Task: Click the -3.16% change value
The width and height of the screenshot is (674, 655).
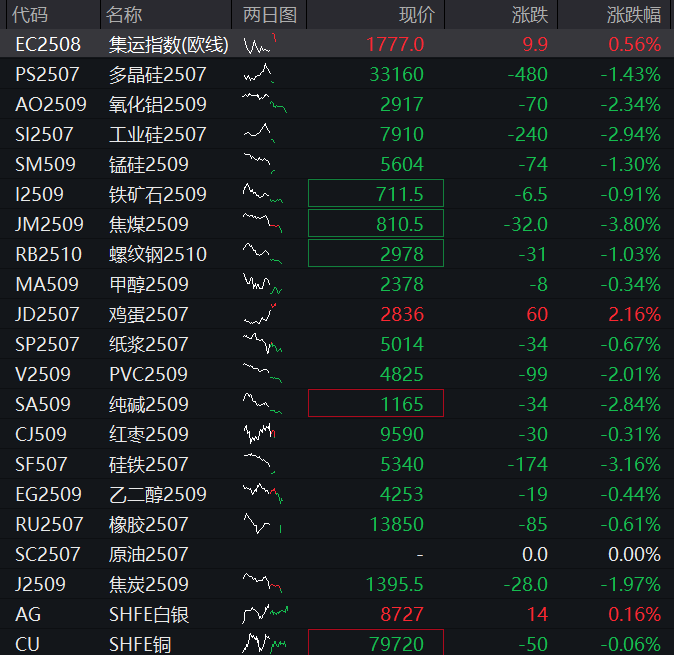Action: pos(631,464)
